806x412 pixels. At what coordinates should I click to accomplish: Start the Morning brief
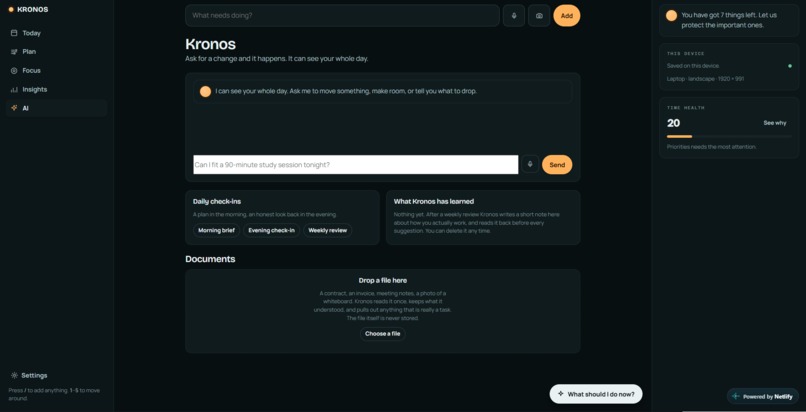216,230
